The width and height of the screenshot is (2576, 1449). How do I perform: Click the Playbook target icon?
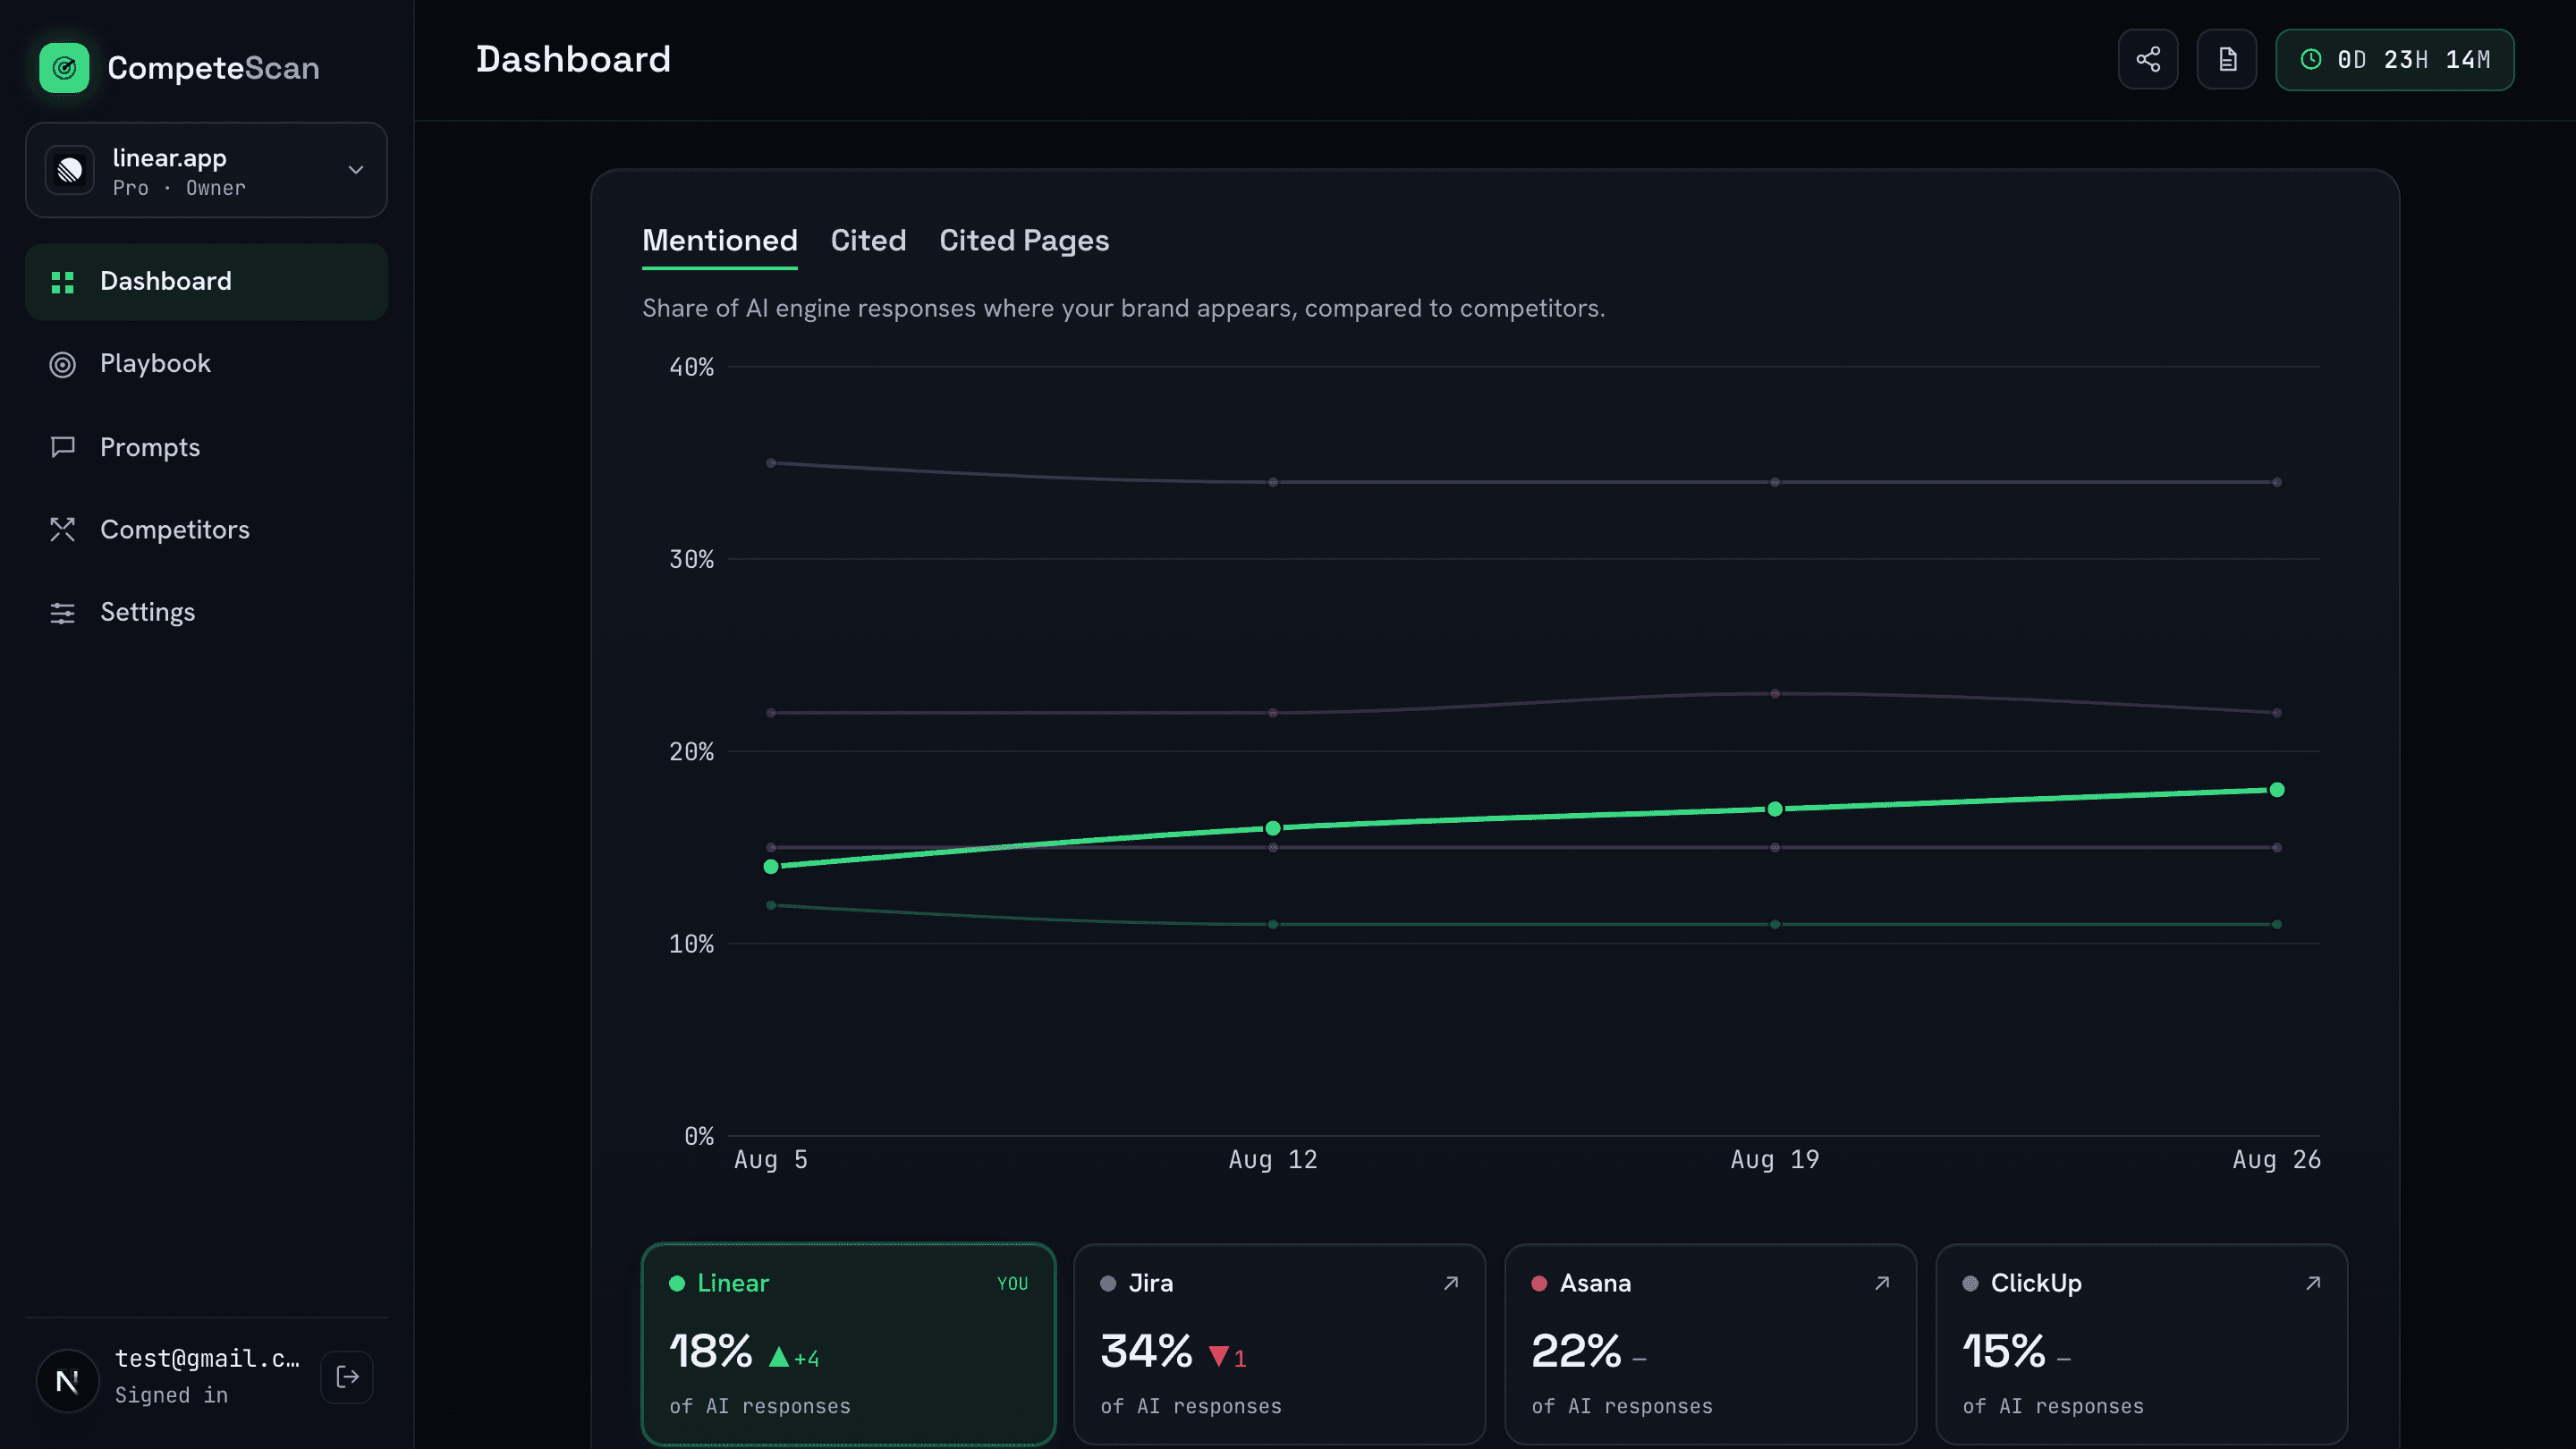(63, 365)
